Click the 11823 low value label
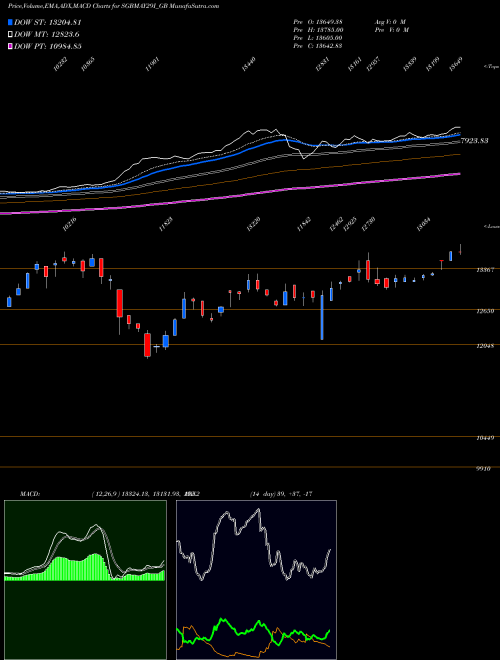This screenshot has width=500, height=660. (x=166, y=225)
